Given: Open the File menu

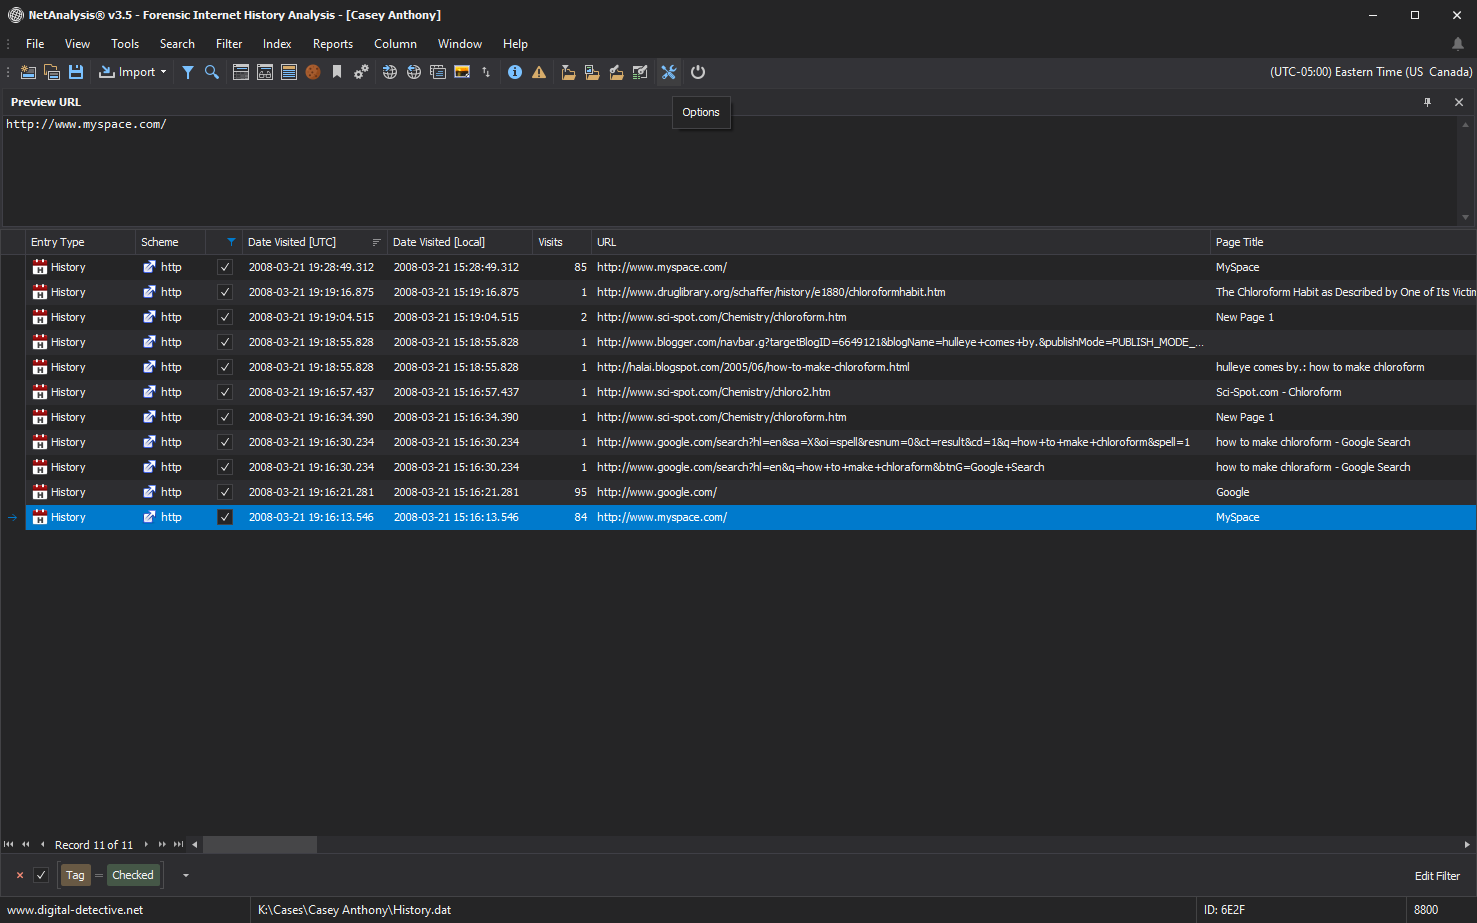Looking at the screenshot, I should (x=35, y=44).
